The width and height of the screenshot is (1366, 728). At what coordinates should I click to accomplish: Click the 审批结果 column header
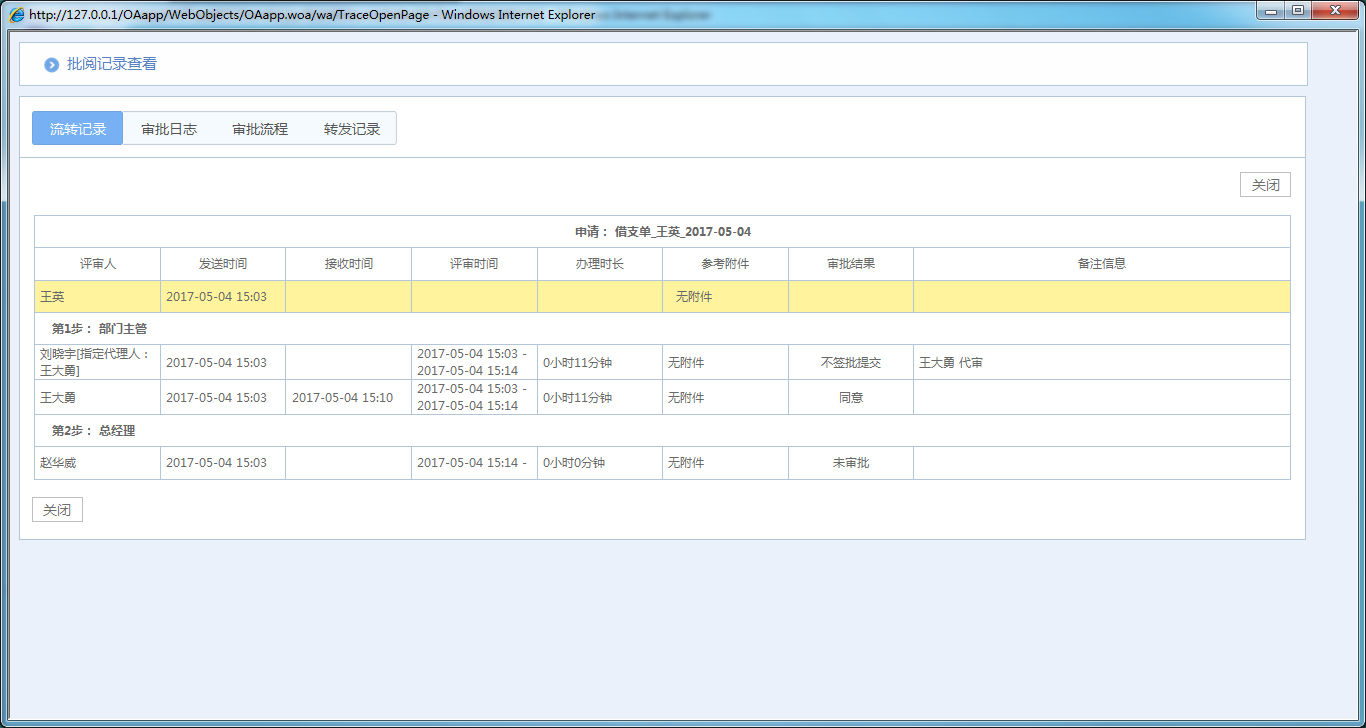[x=851, y=264]
